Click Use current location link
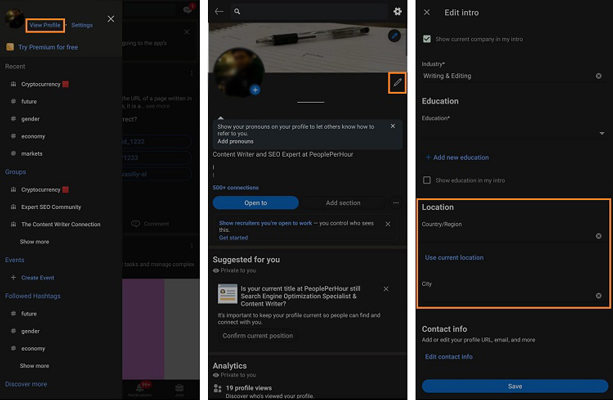The image size is (613, 400). 454,257
